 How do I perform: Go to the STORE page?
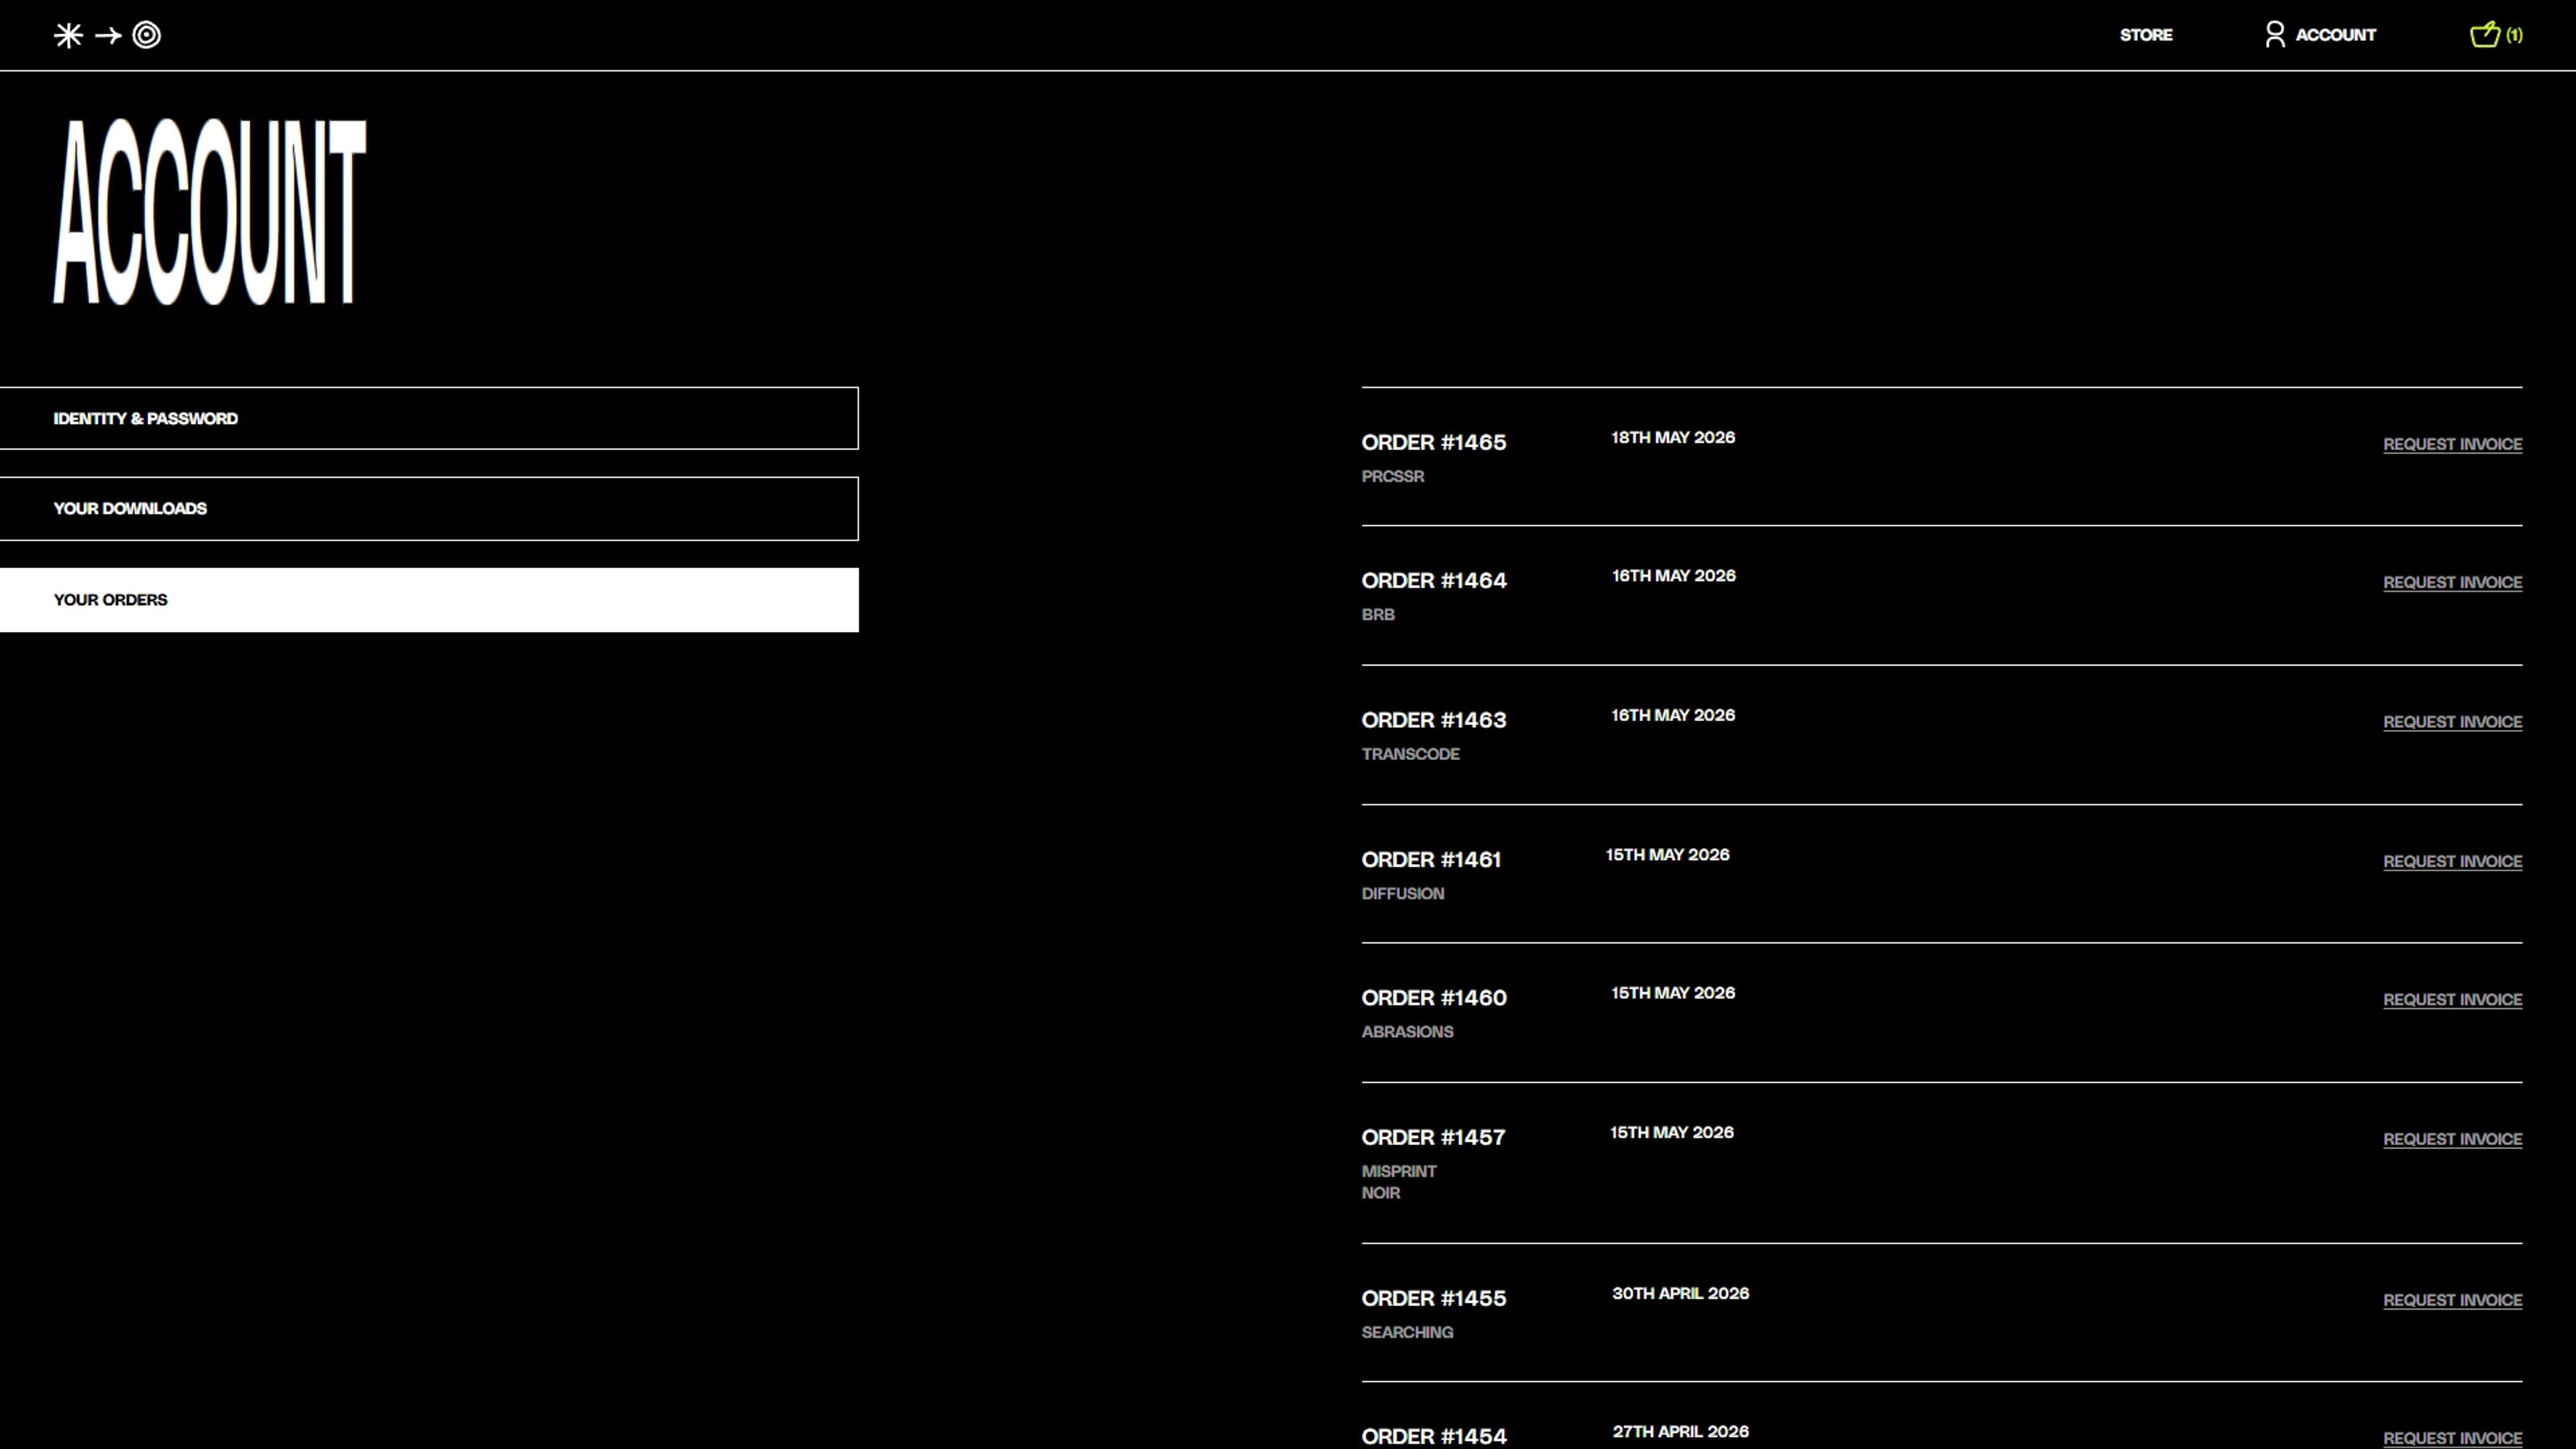click(x=2146, y=35)
